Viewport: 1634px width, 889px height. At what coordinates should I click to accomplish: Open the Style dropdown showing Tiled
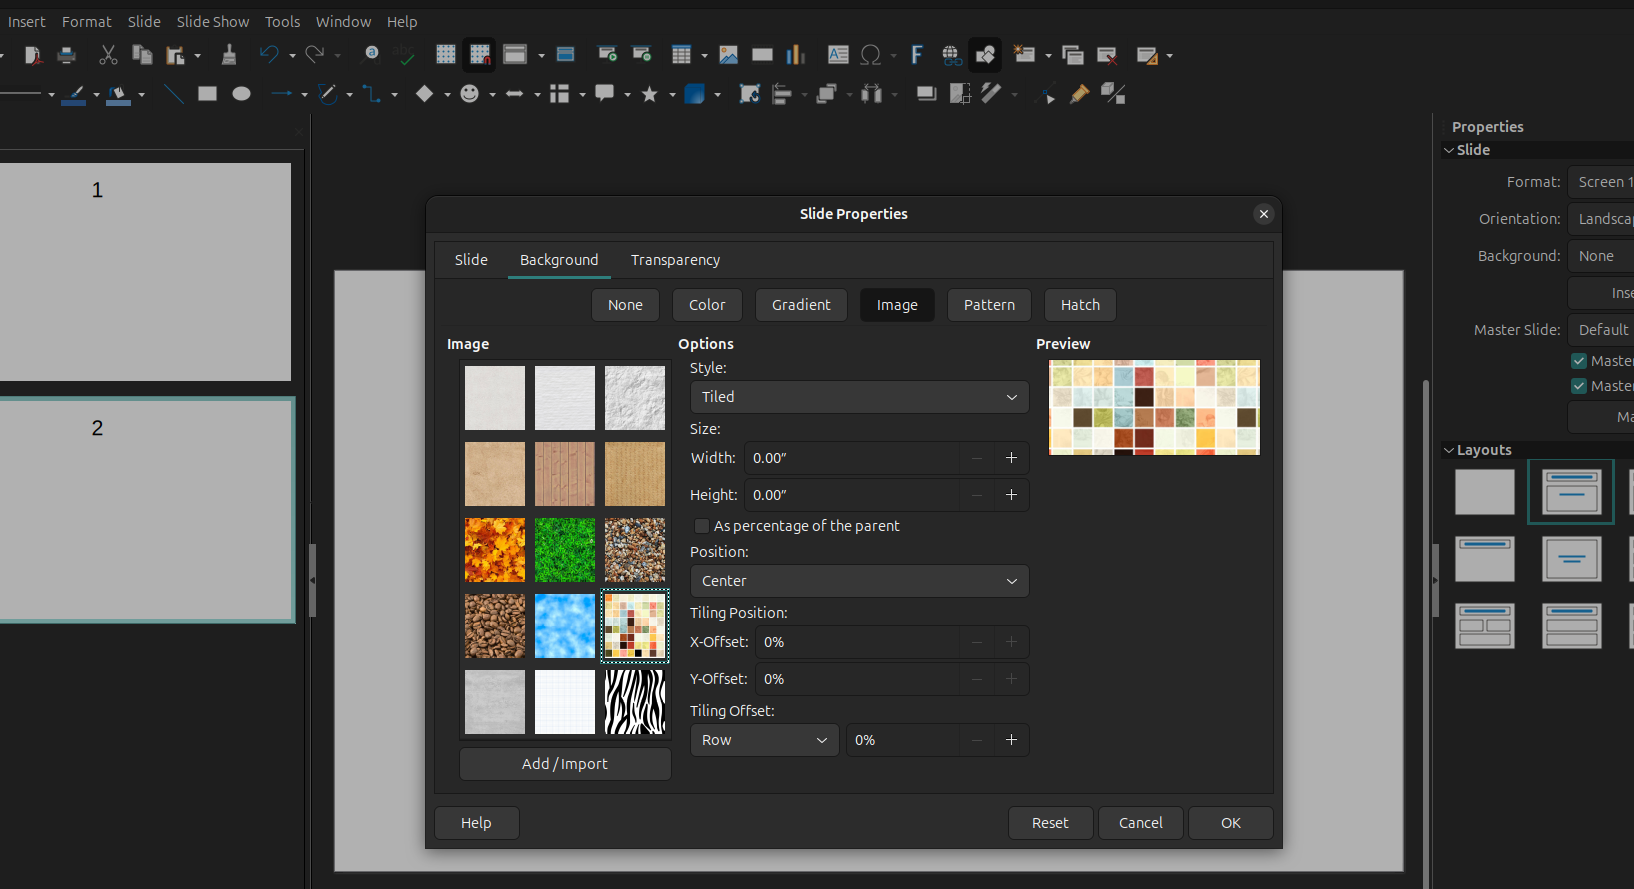tap(859, 397)
